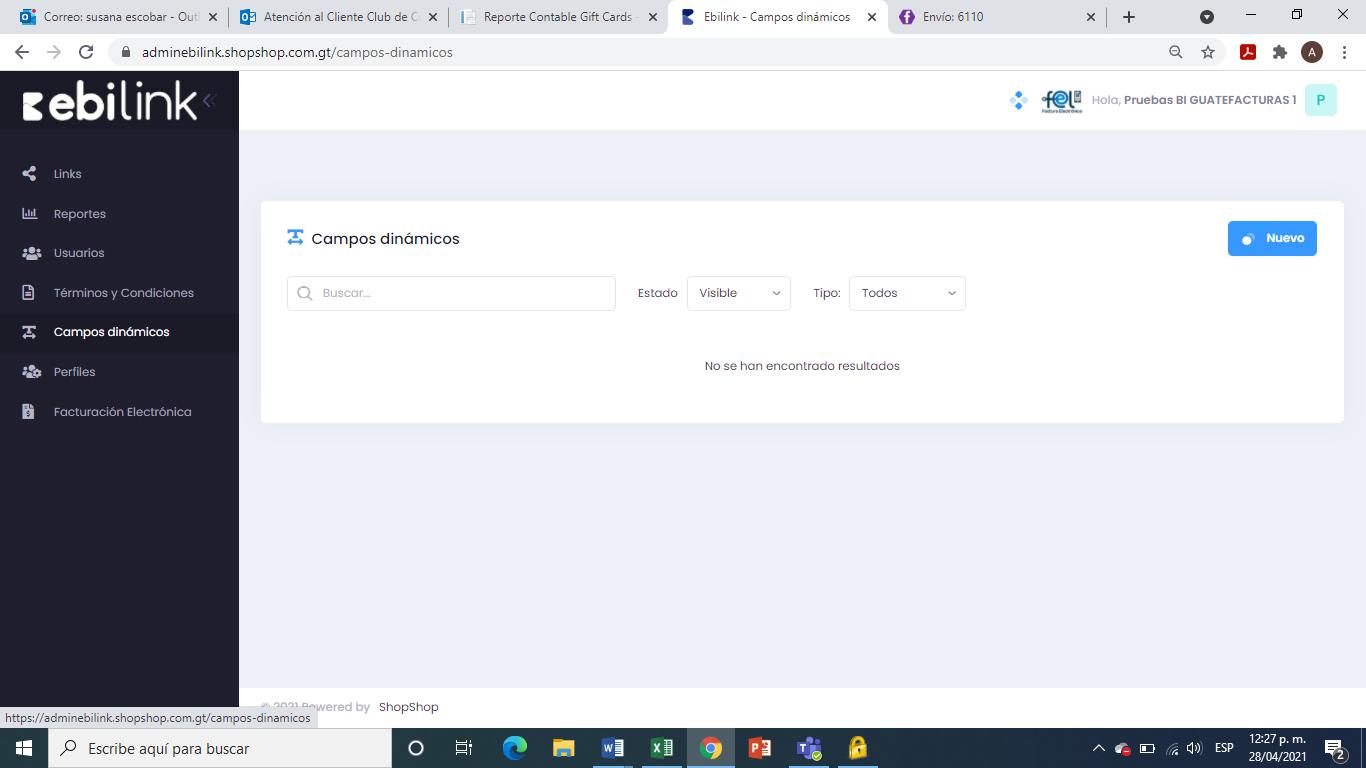Open Chrome three-dot menu
The height and width of the screenshot is (768, 1366).
pyautogui.click(x=1344, y=52)
